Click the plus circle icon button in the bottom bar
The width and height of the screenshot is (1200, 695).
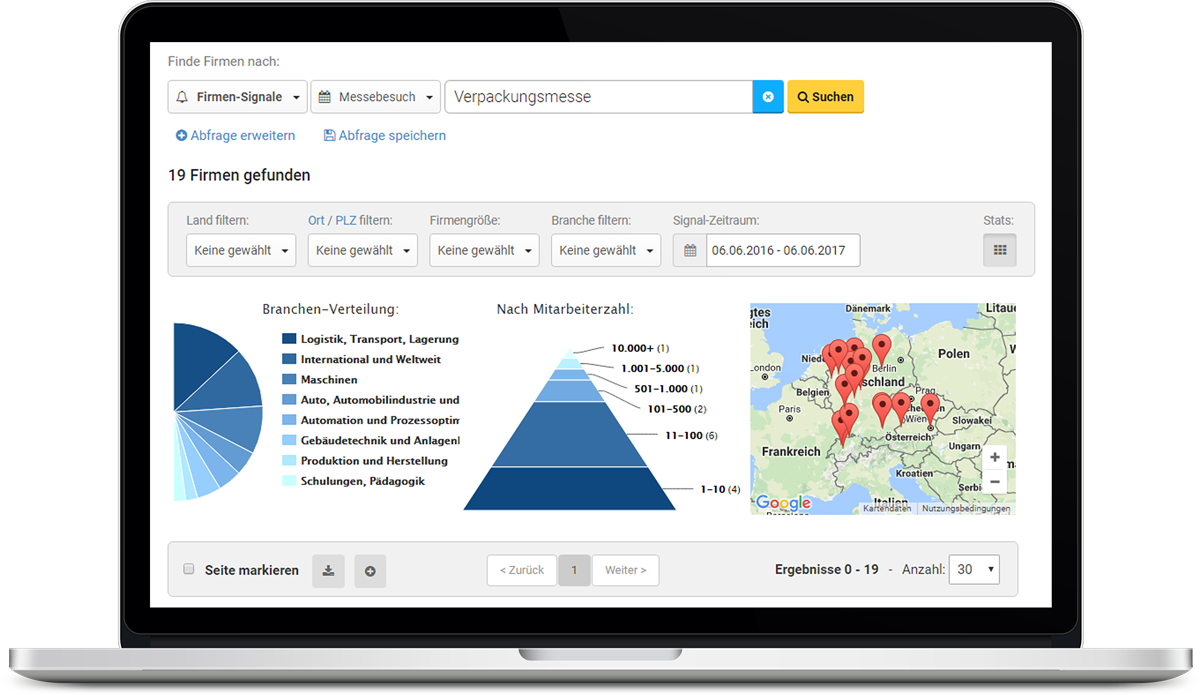(x=370, y=570)
